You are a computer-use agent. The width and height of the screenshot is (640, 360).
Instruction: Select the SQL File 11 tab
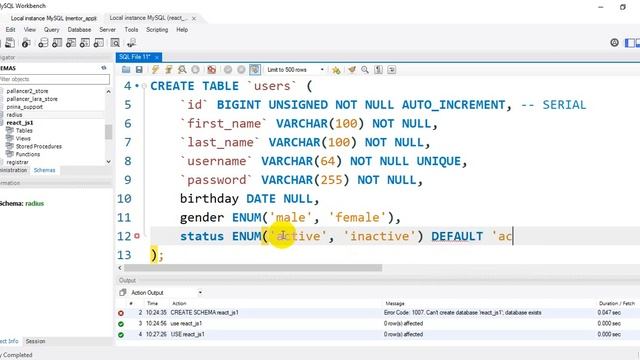click(135, 57)
